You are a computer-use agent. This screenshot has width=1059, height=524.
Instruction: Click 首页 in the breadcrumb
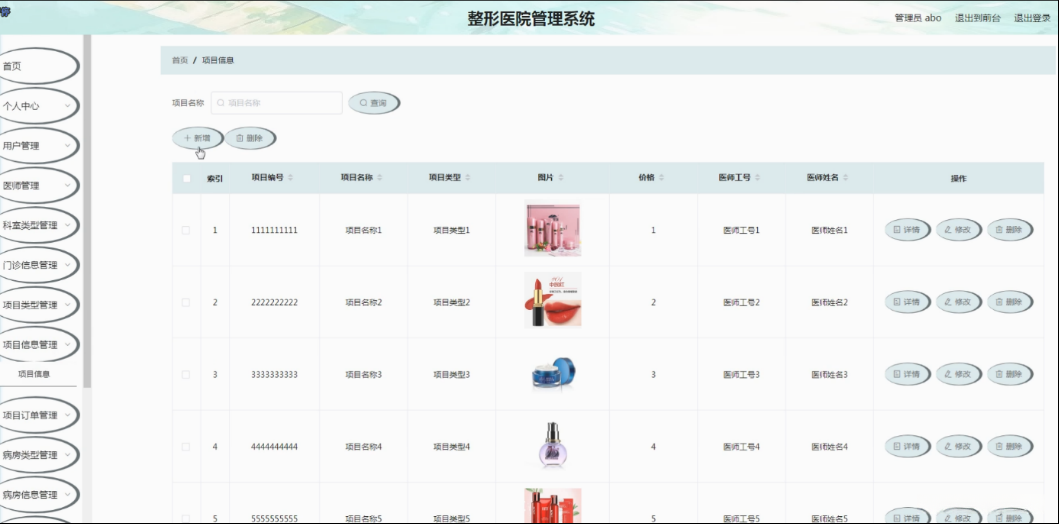click(x=180, y=60)
